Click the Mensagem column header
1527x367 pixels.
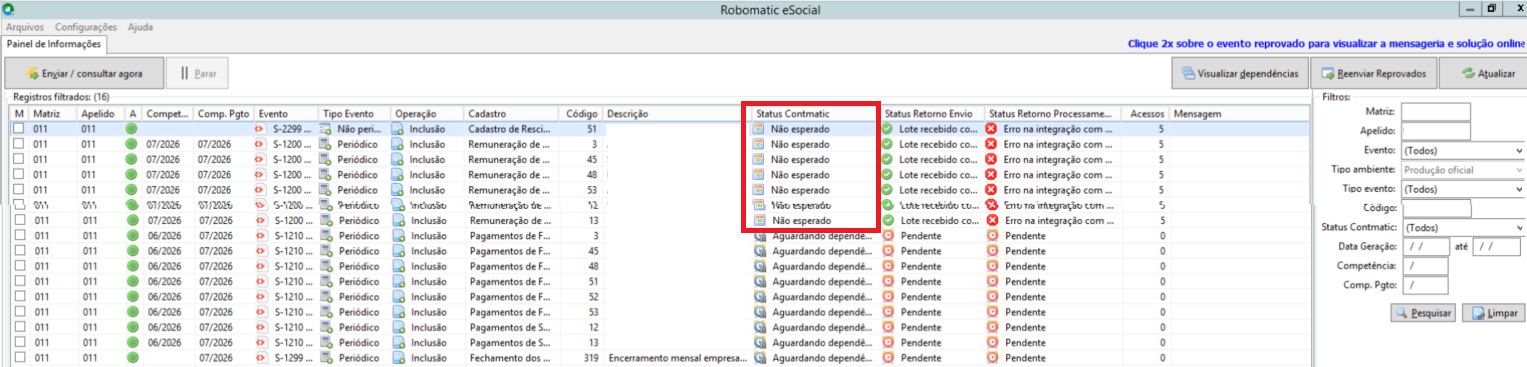pos(1239,114)
